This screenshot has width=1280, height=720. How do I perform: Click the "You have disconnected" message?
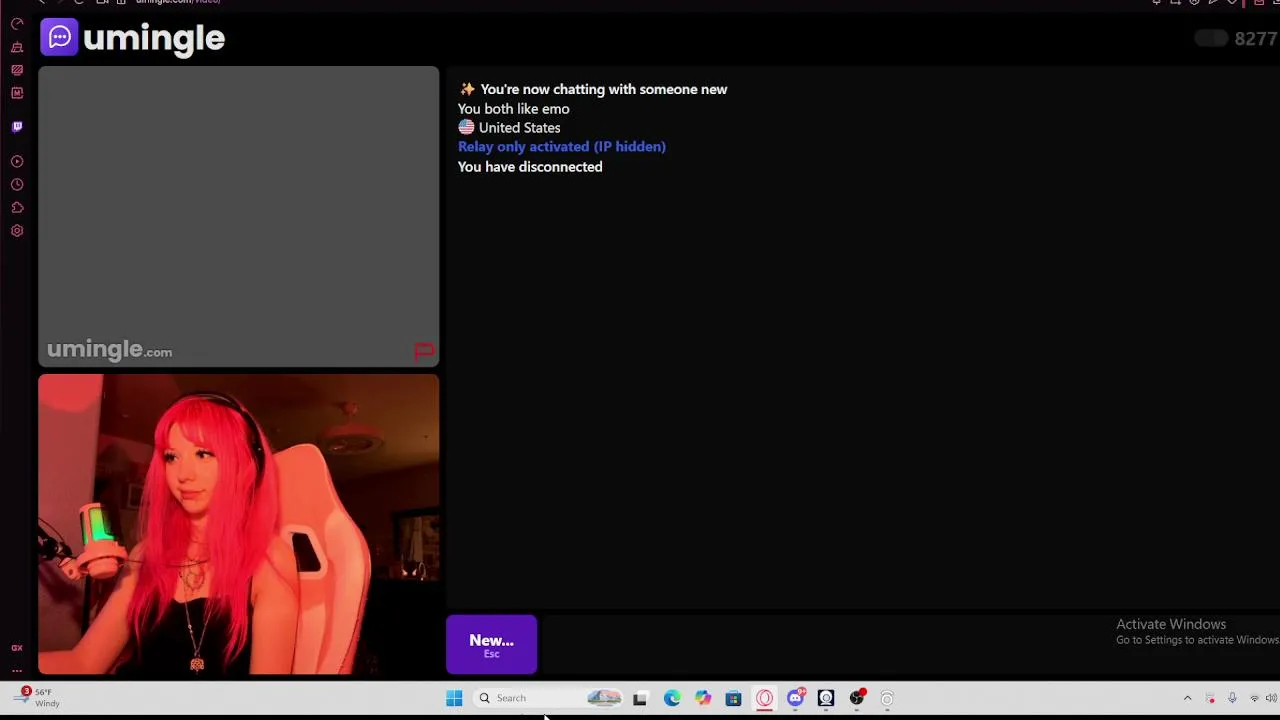530,167
